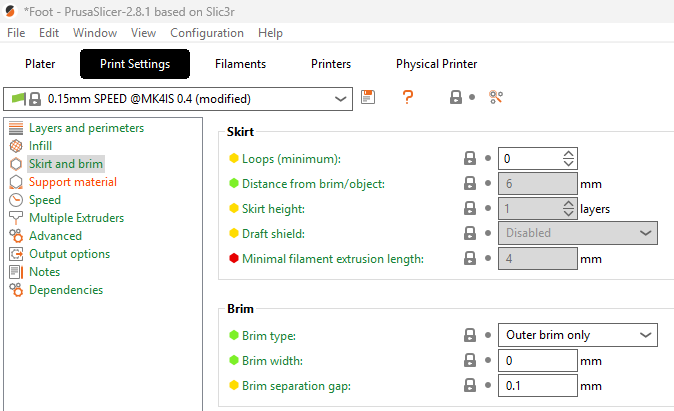Increase Loops minimum with up arrow
Image resolution: width=674 pixels, height=411 pixels.
[x=568, y=154]
